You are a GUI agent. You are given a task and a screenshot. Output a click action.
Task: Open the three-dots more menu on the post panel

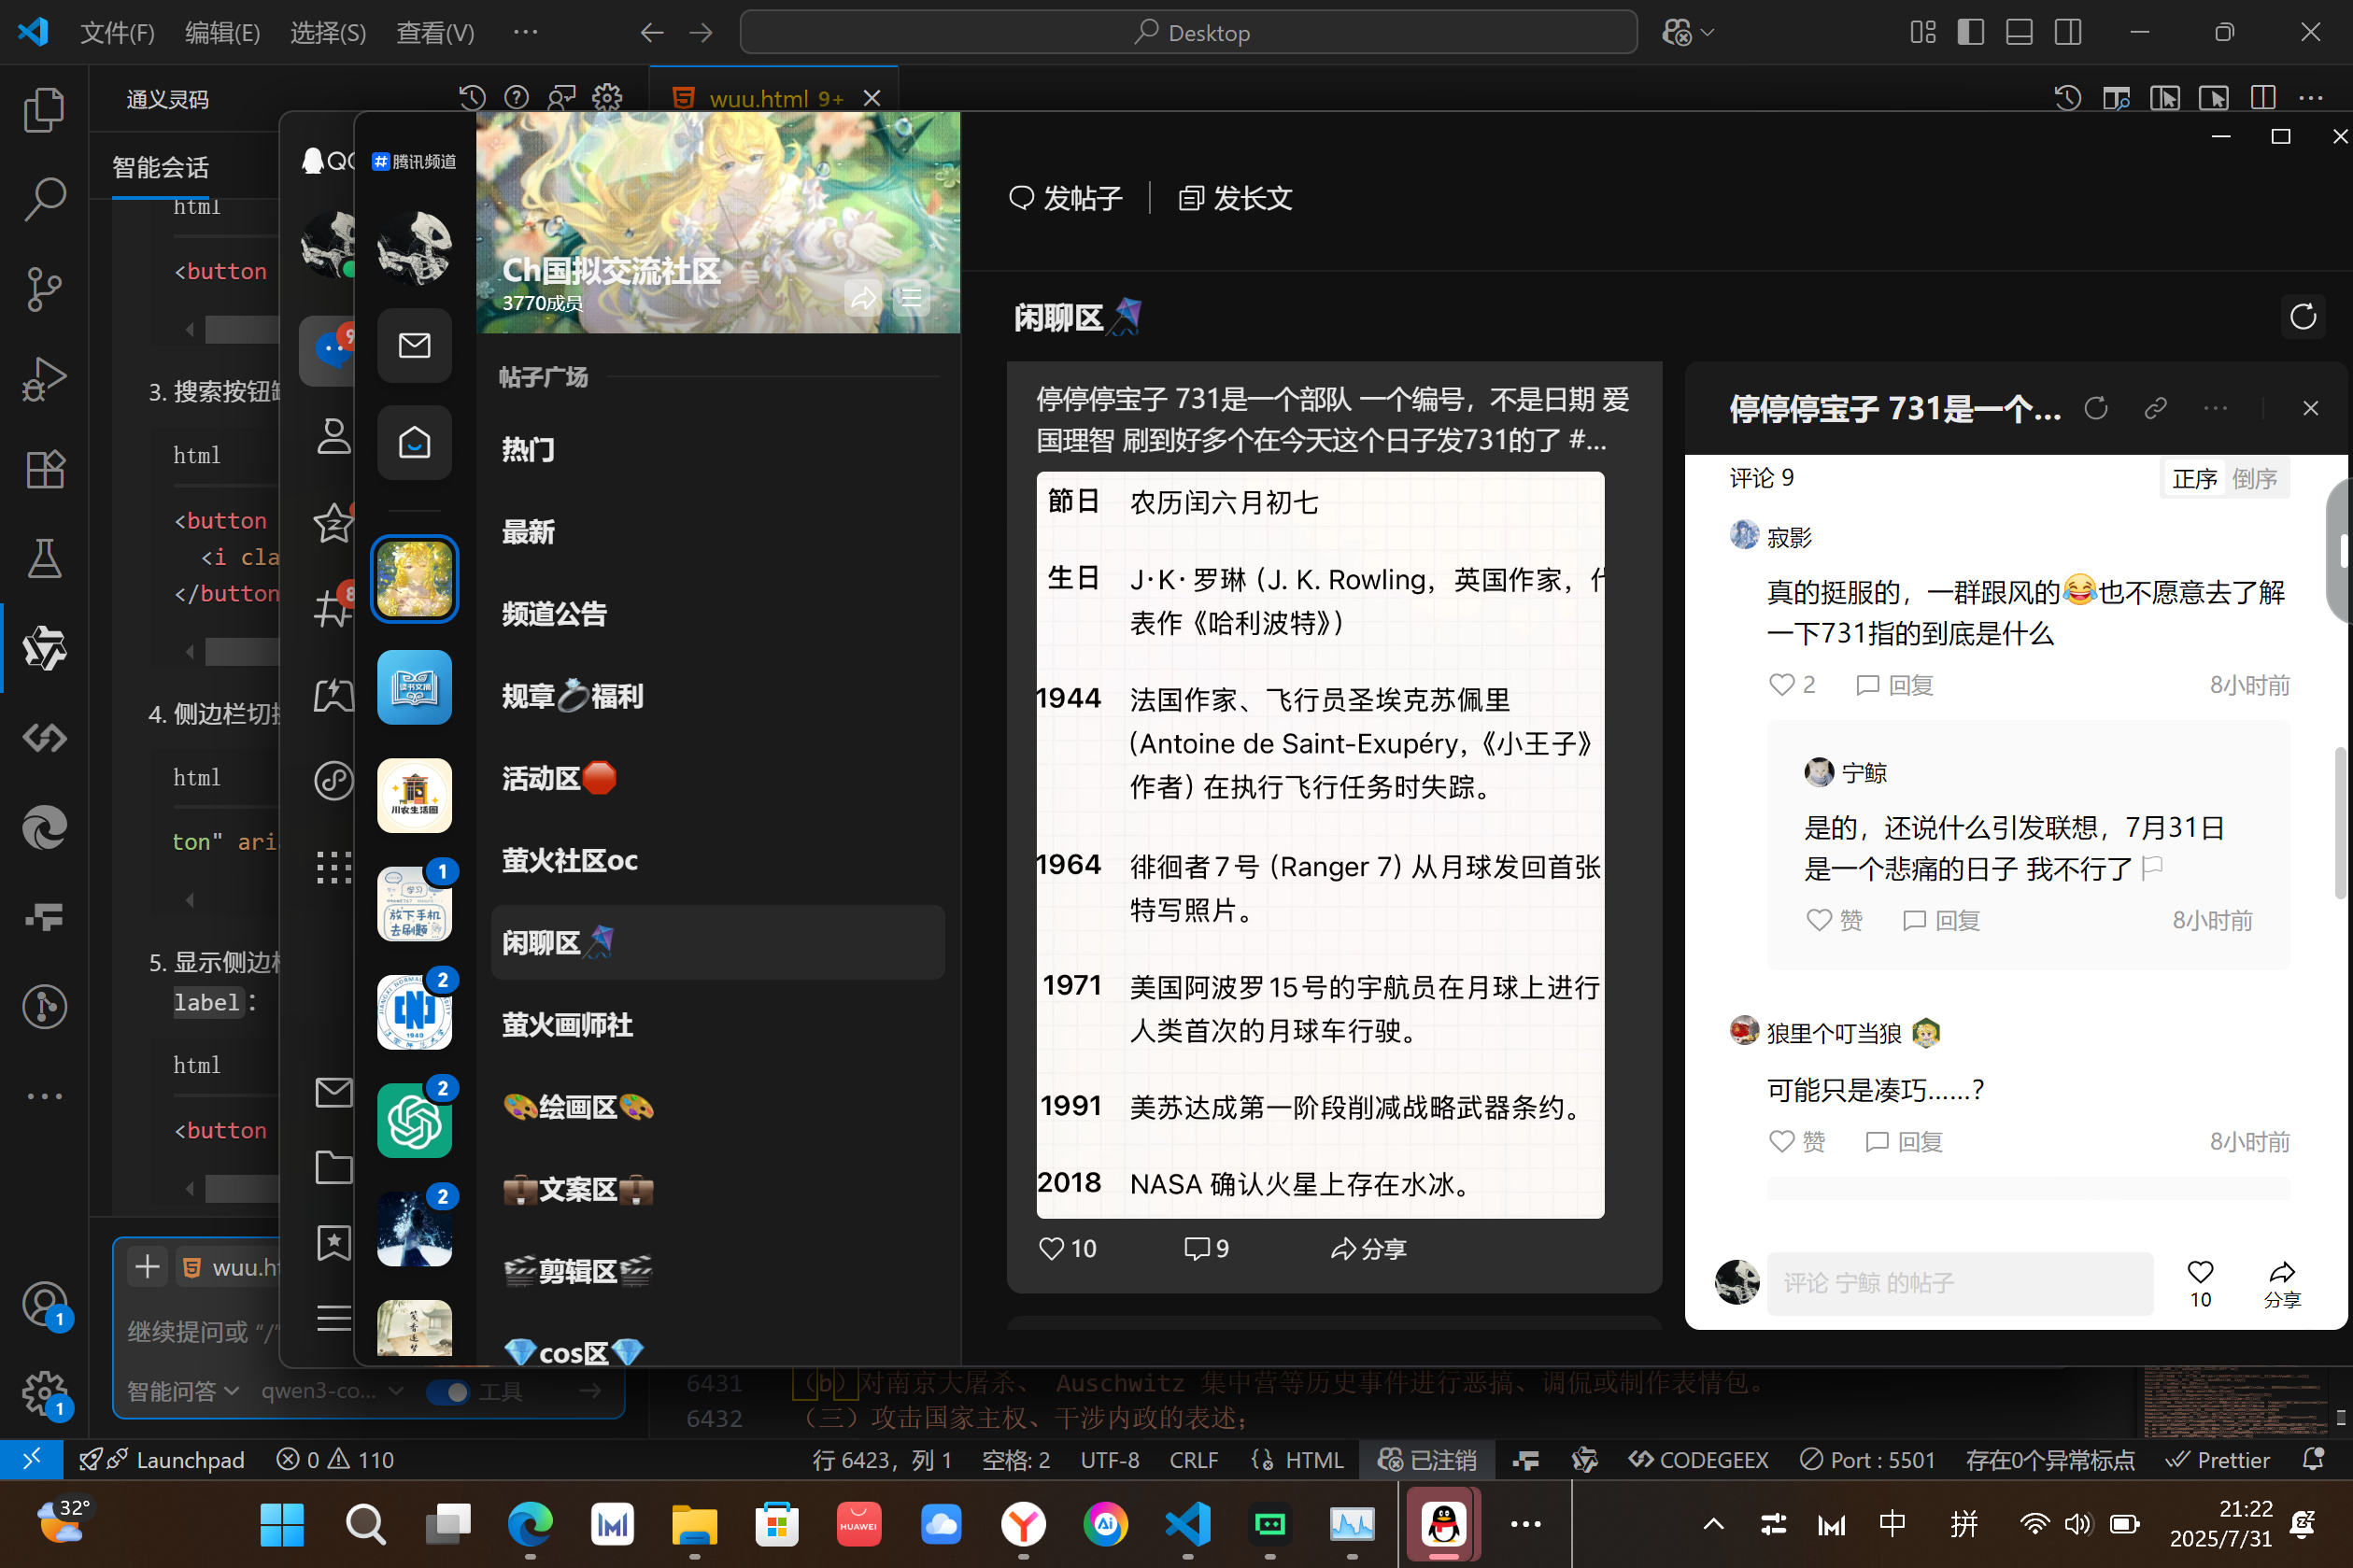[2215, 408]
